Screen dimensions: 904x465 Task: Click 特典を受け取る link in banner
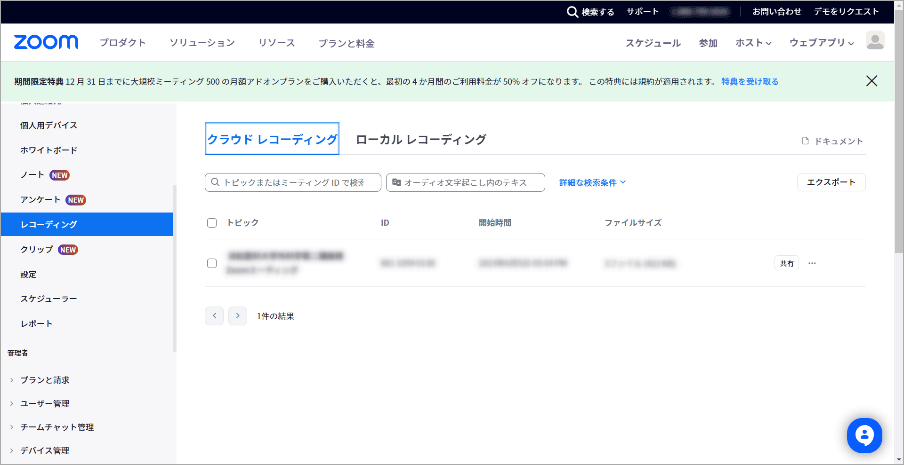(x=750, y=82)
